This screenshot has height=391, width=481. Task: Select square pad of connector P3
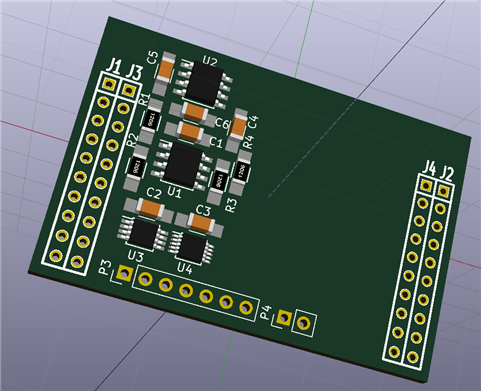point(124,274)
